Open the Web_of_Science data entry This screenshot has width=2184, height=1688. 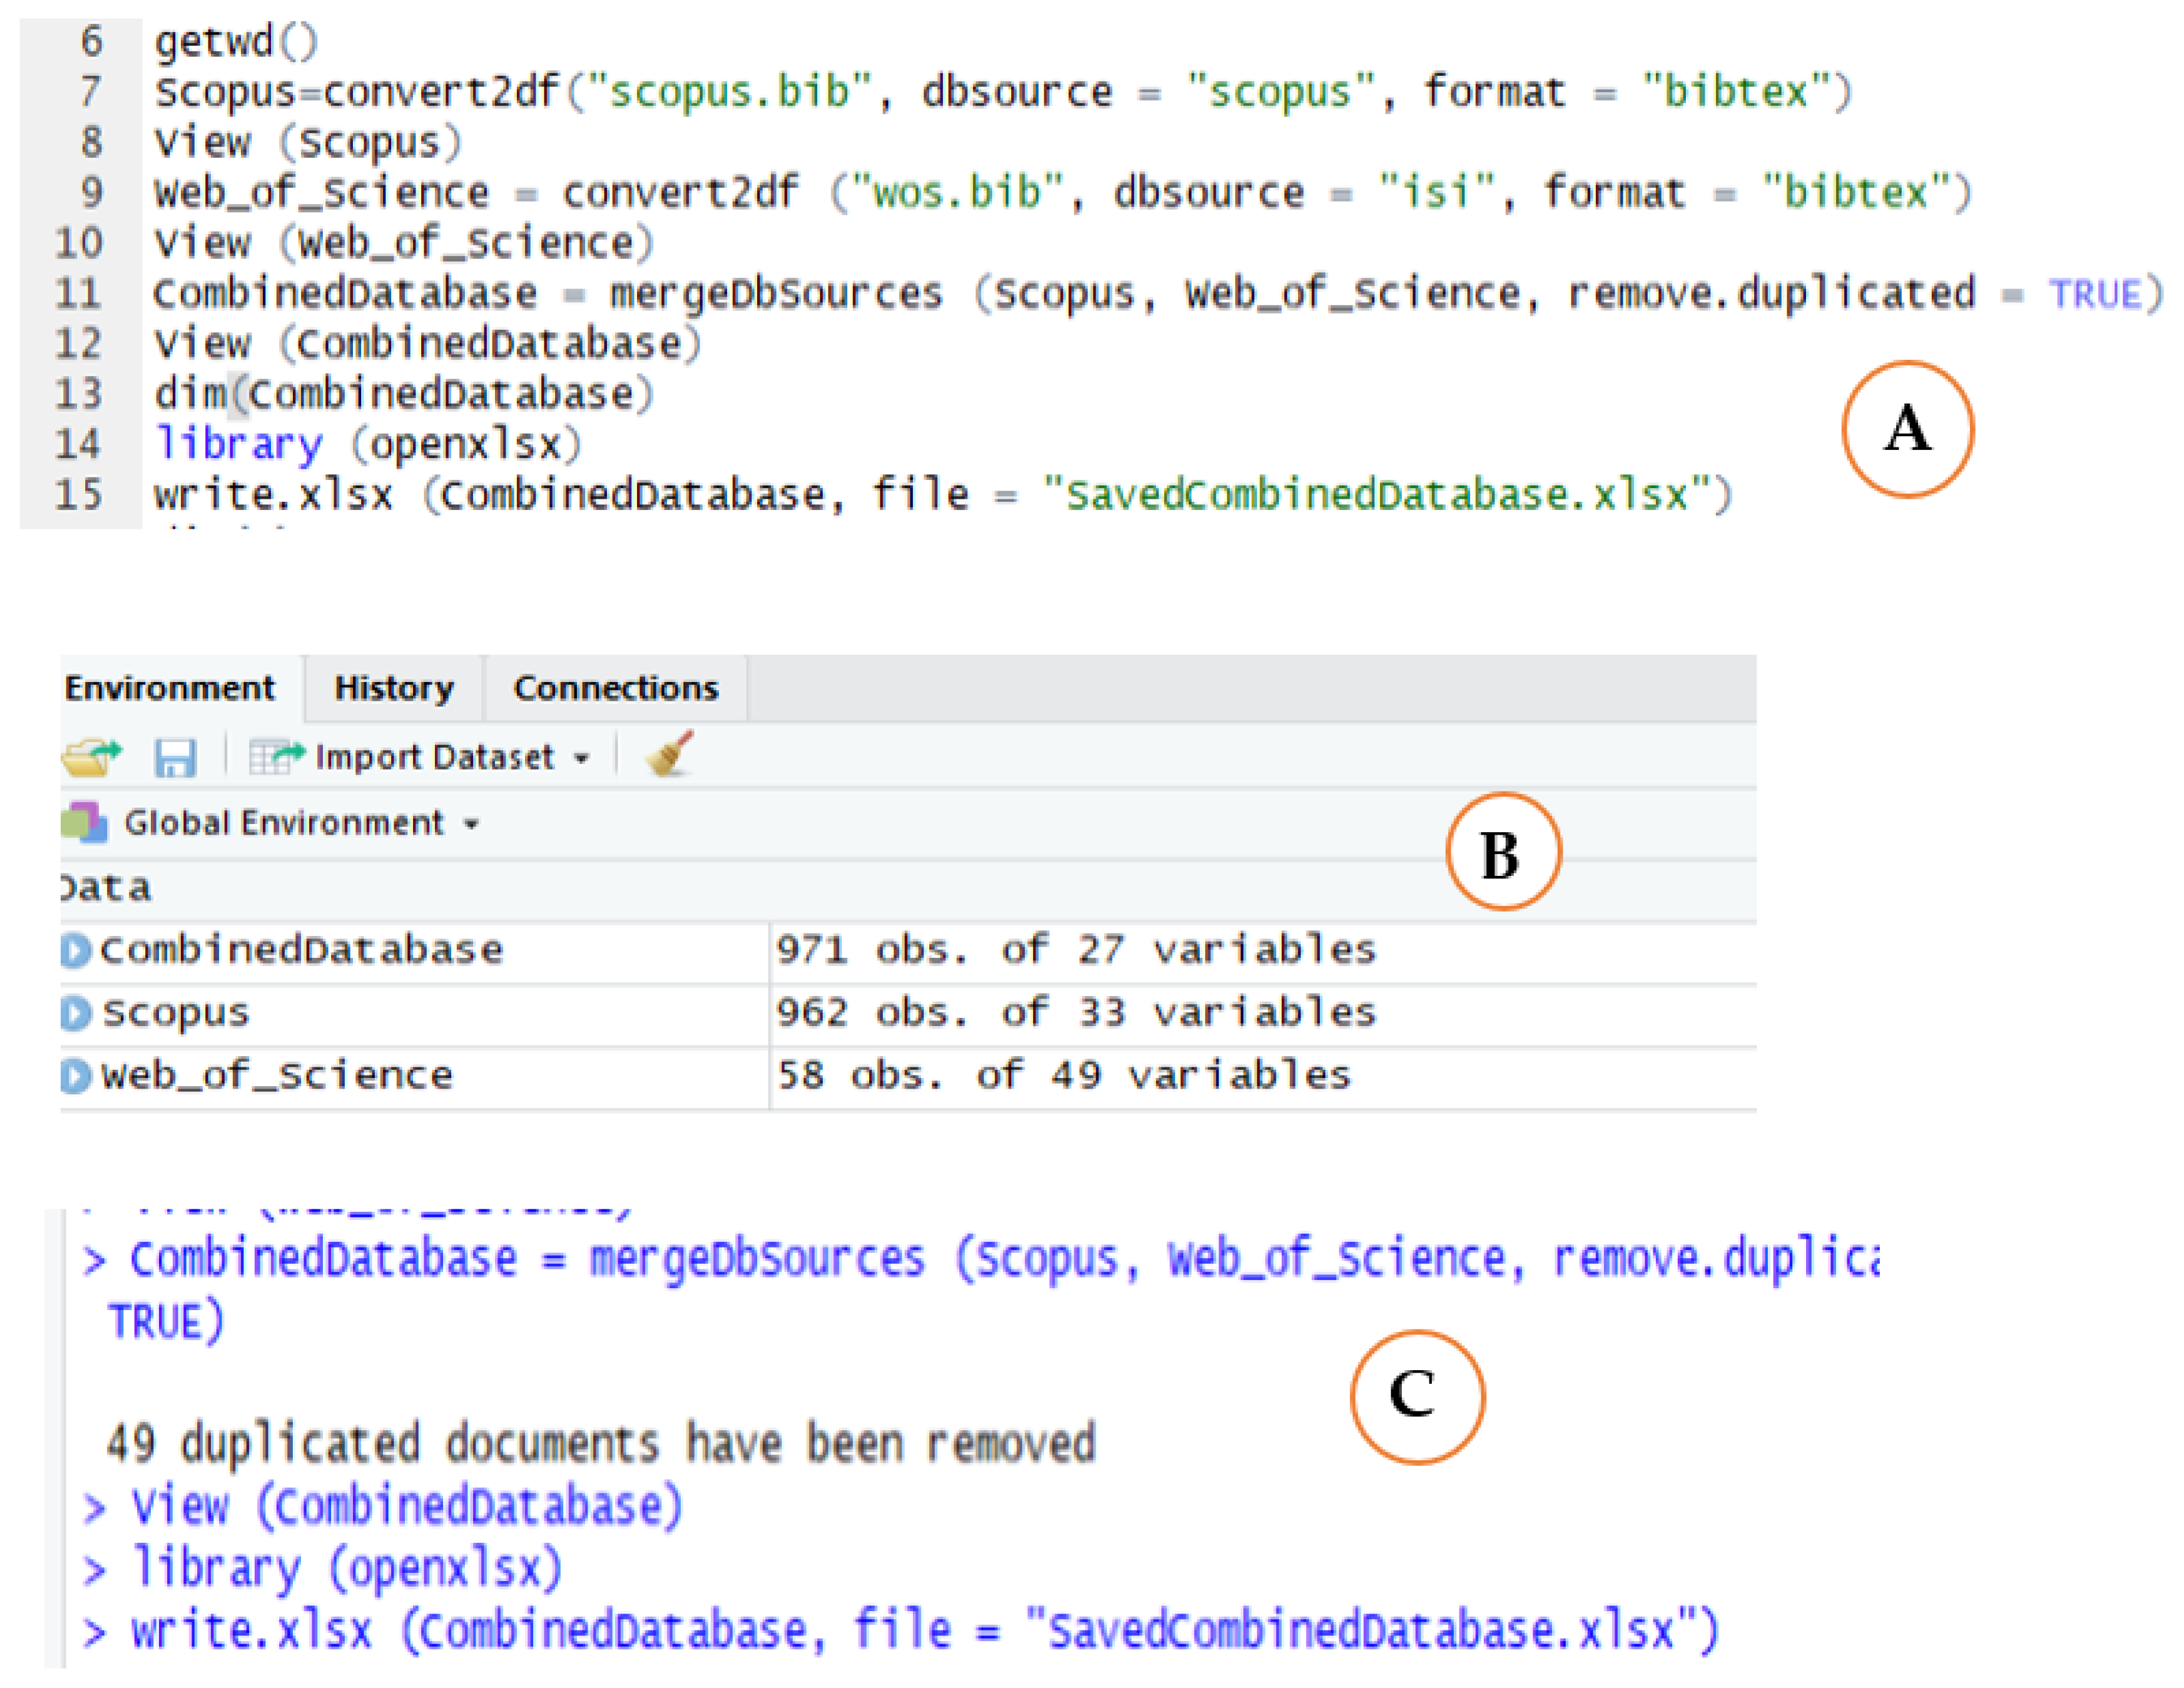click(277, 1076)
